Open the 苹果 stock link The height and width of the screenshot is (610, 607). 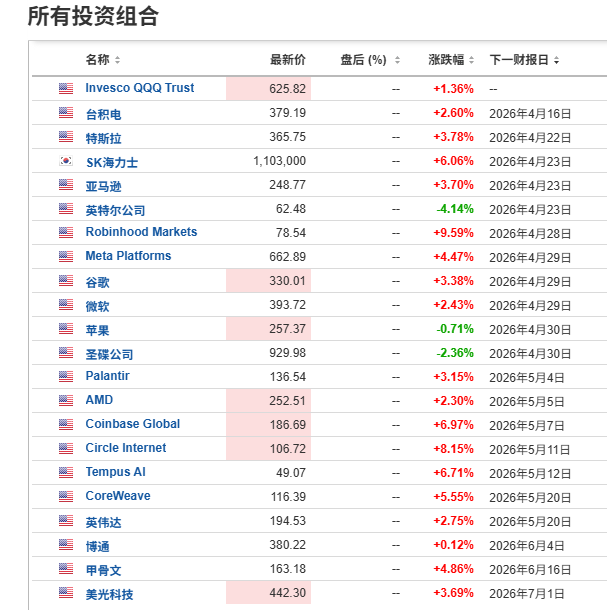pyautogui.click(x=98, y=330)
